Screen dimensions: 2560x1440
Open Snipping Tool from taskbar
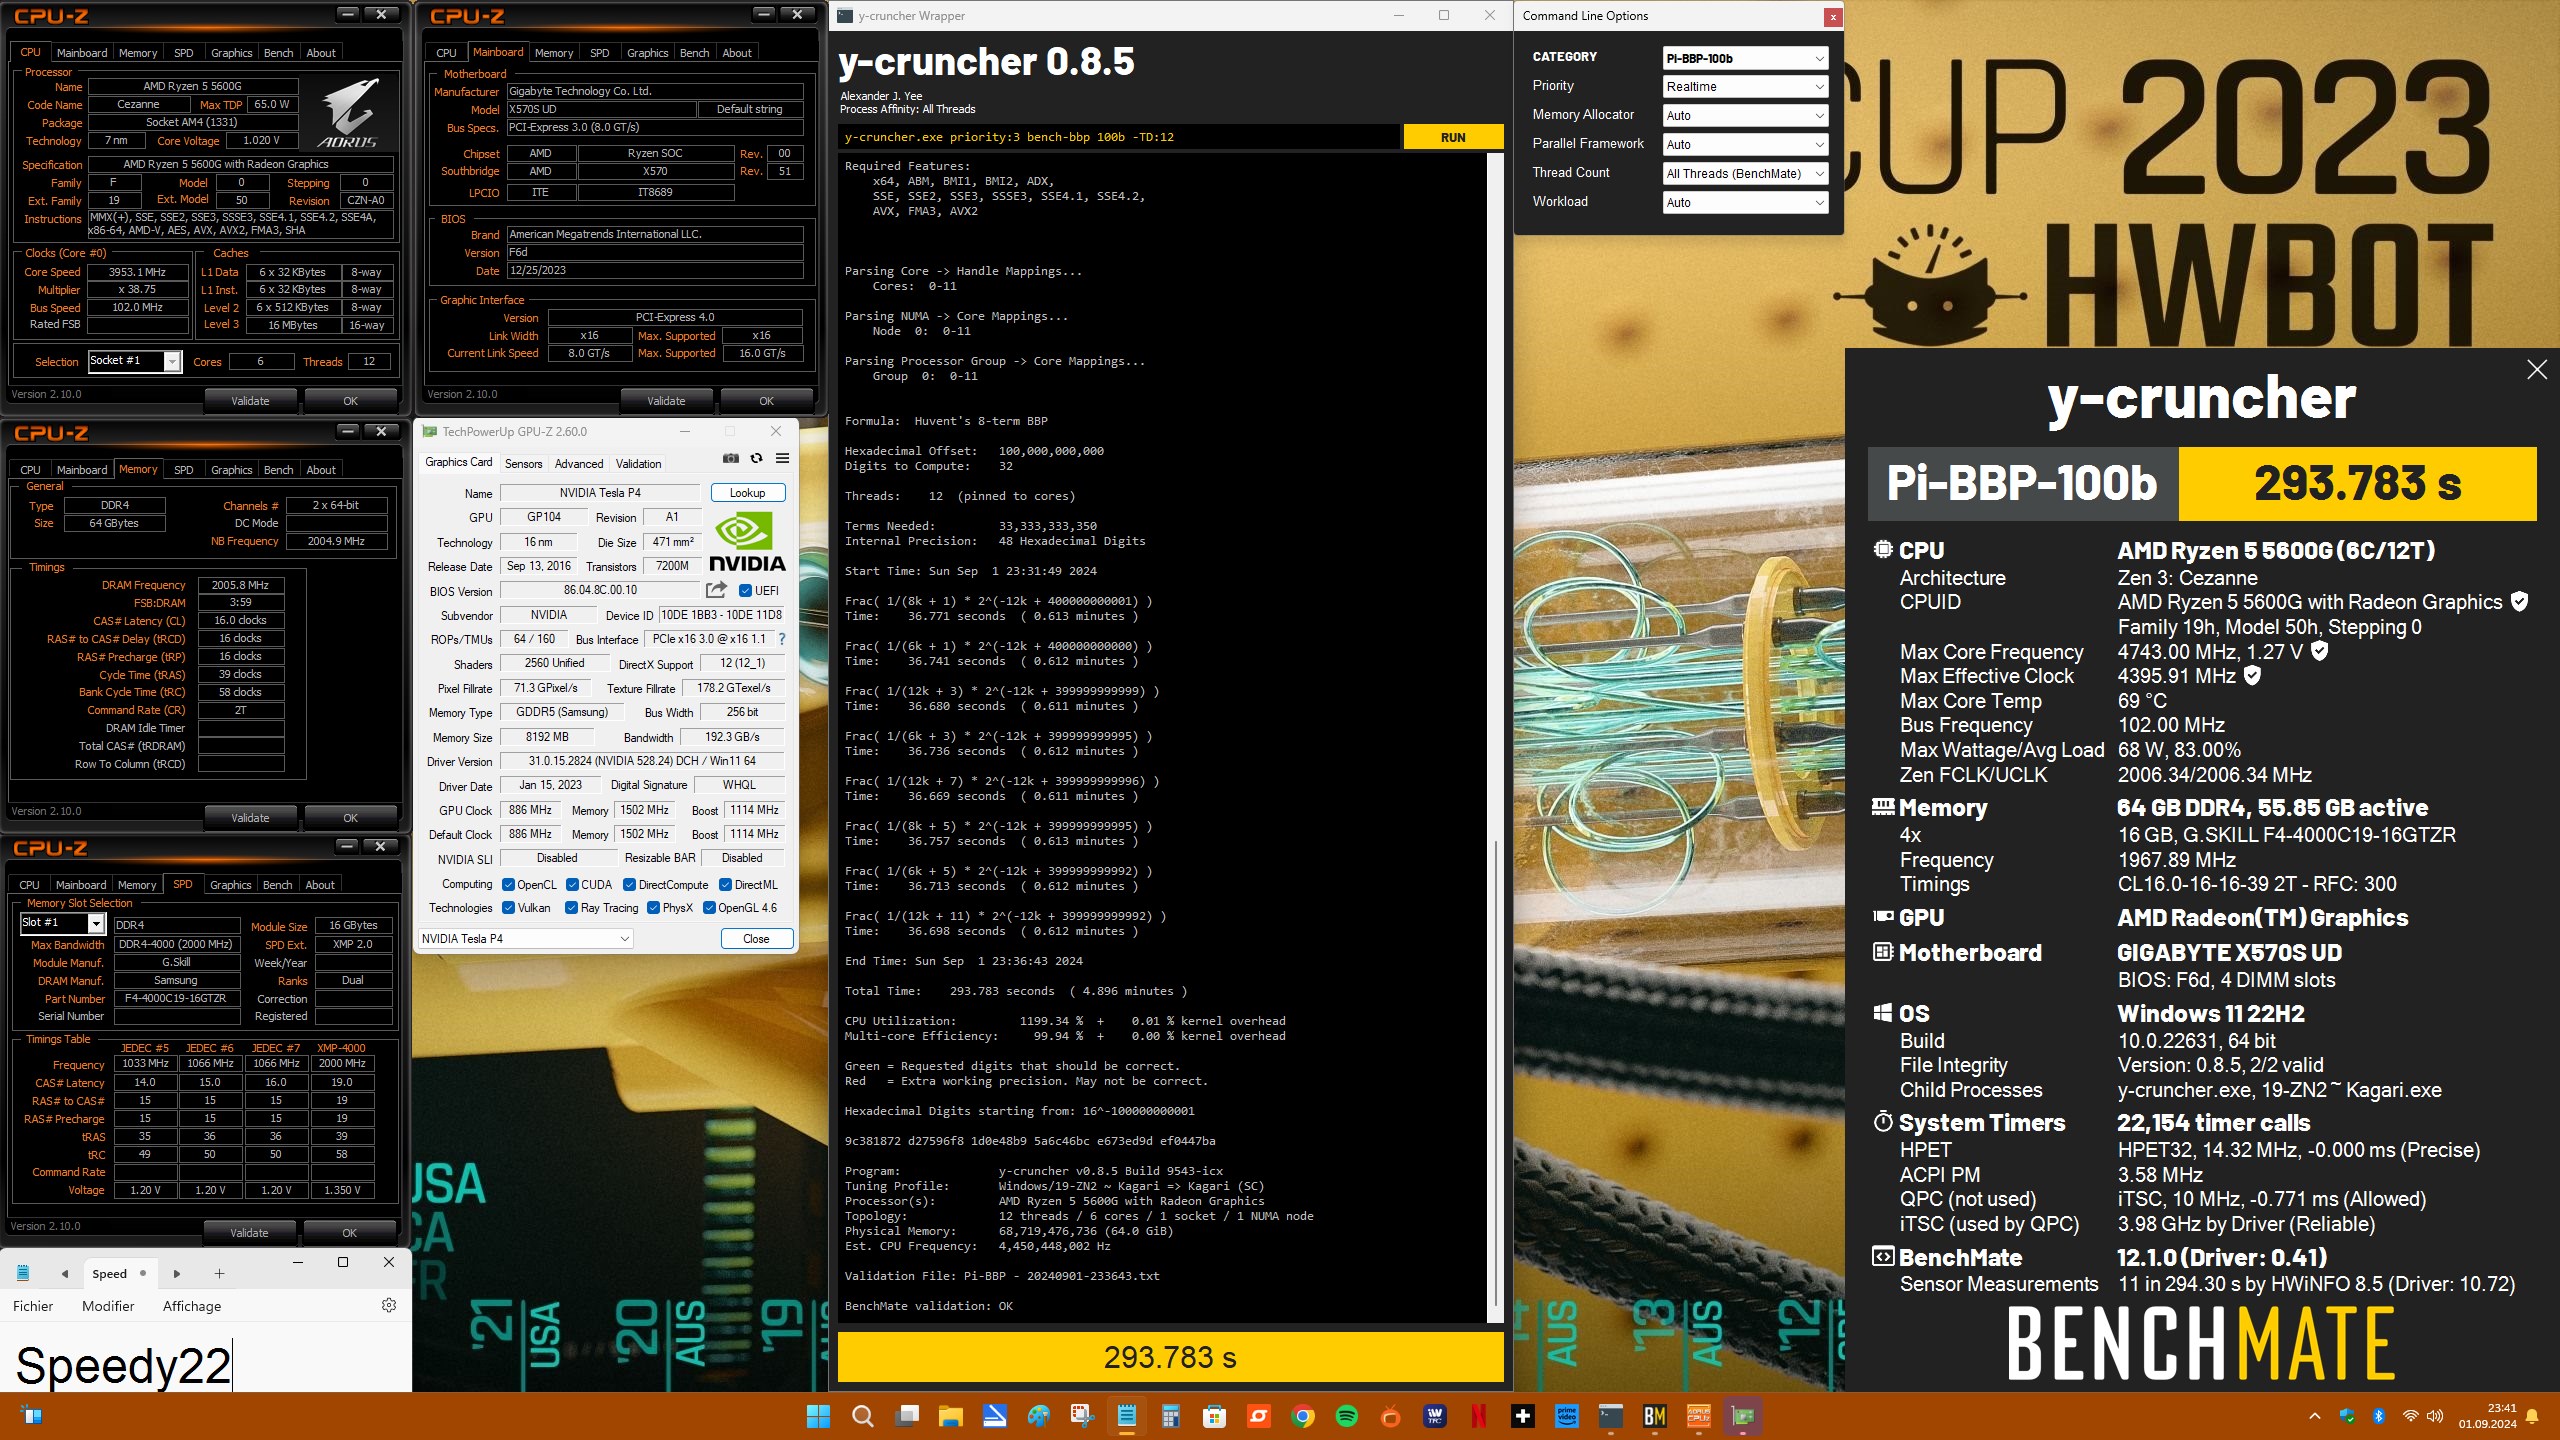pyautogui.click(x=1083, y=1416)
